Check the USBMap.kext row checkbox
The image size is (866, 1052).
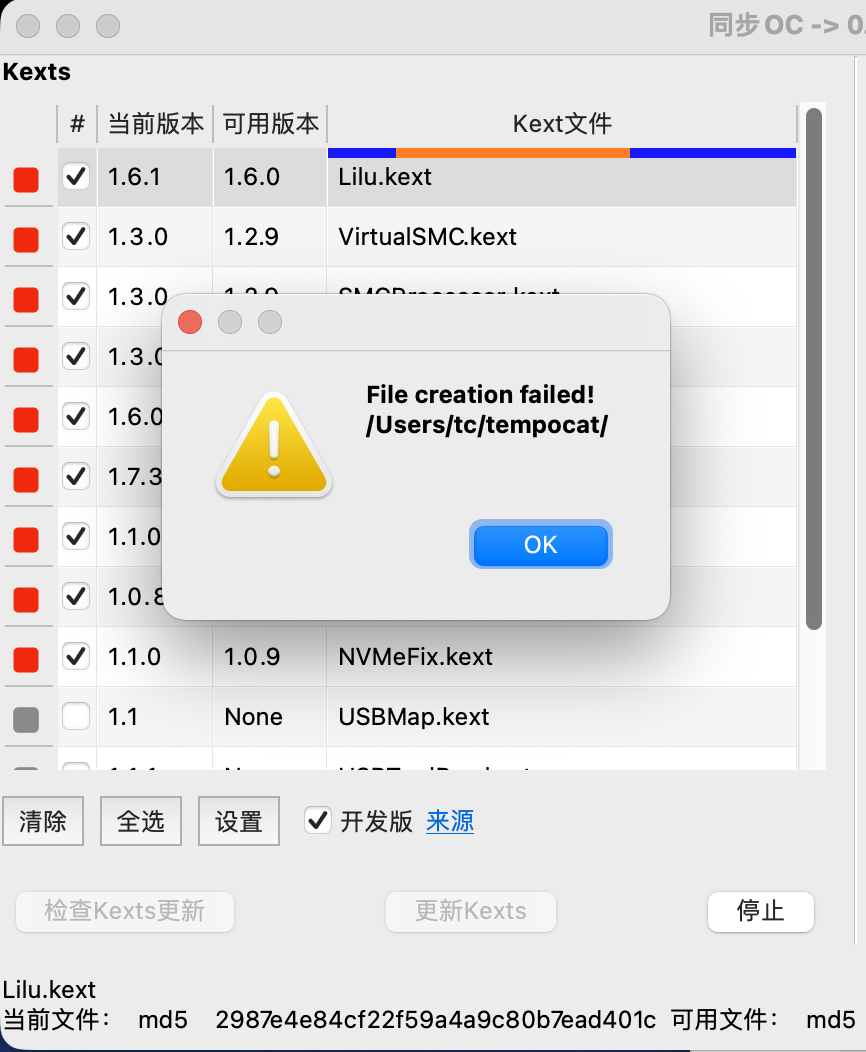[76, 716]
